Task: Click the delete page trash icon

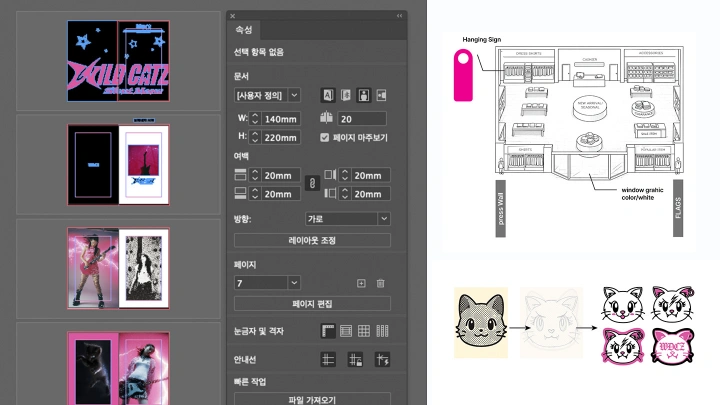Action: (381, 283)
